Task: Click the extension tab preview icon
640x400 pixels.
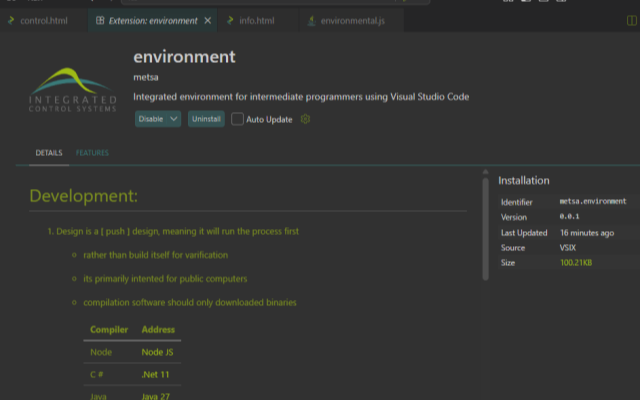Action: [100, 20]
